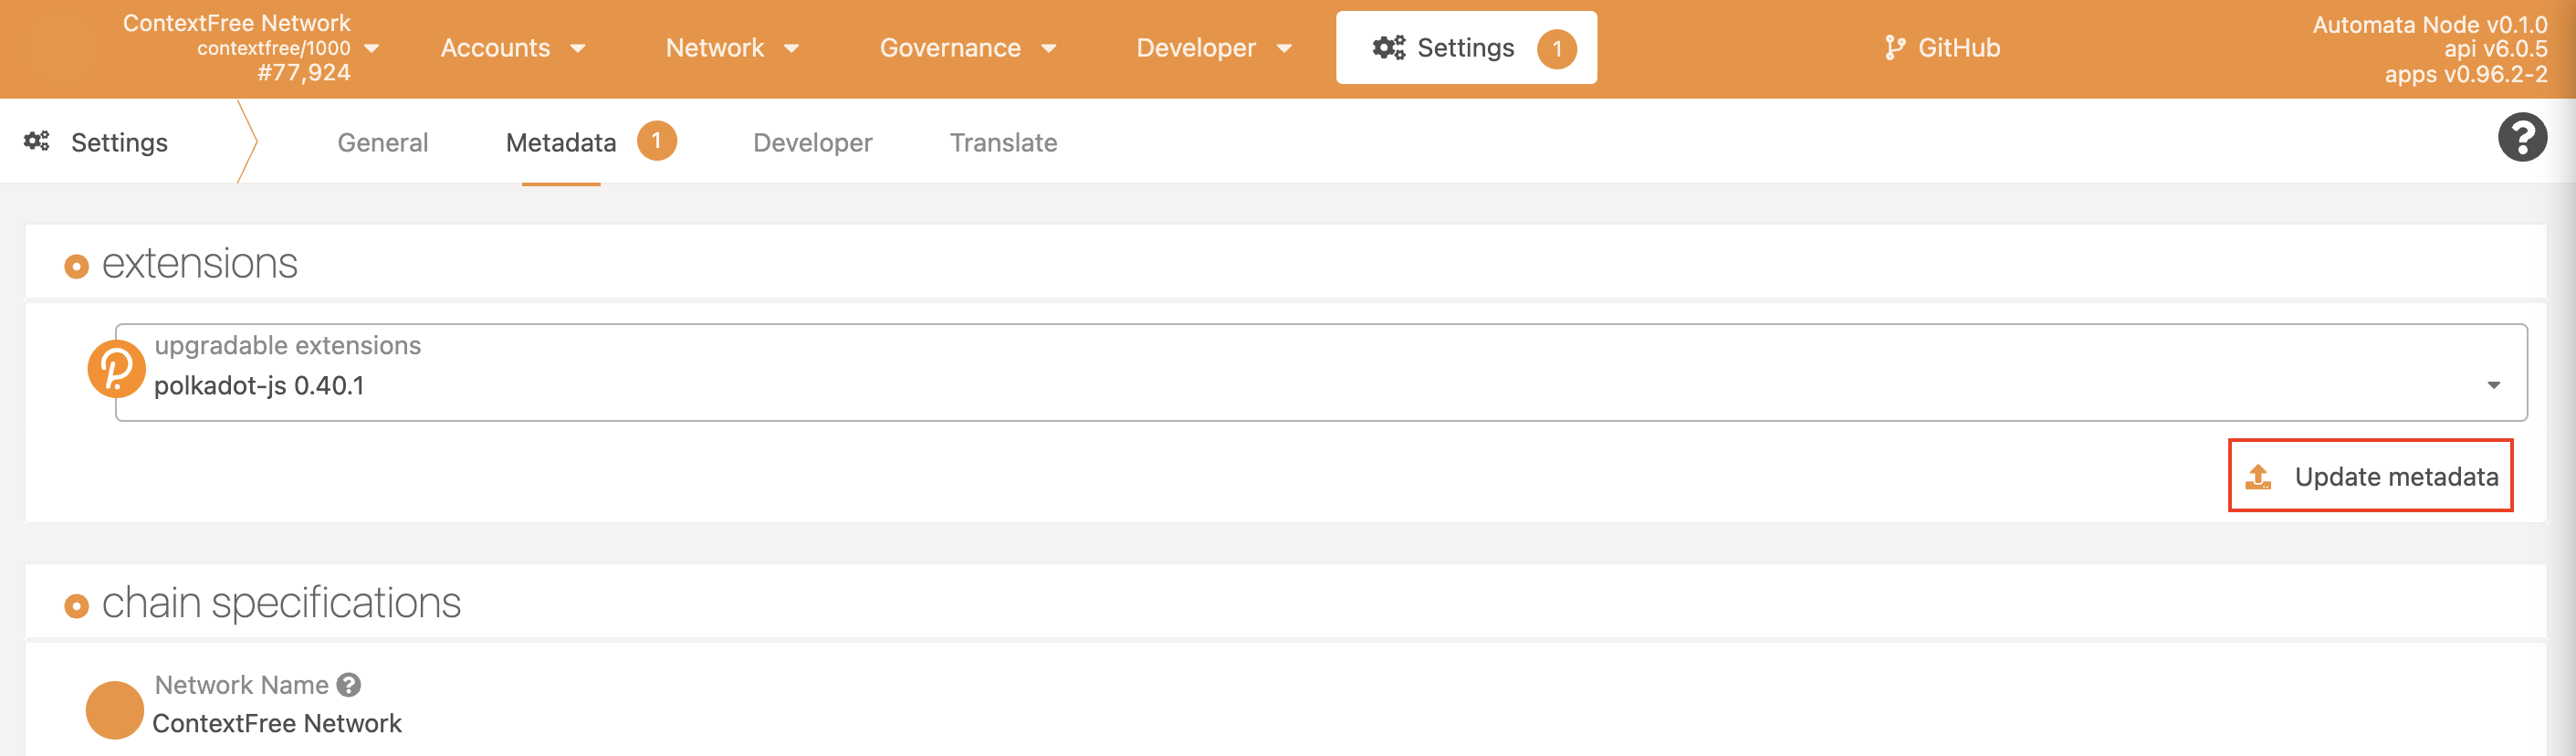Click the polkadot-js extension logo icon

click(116, 369)
